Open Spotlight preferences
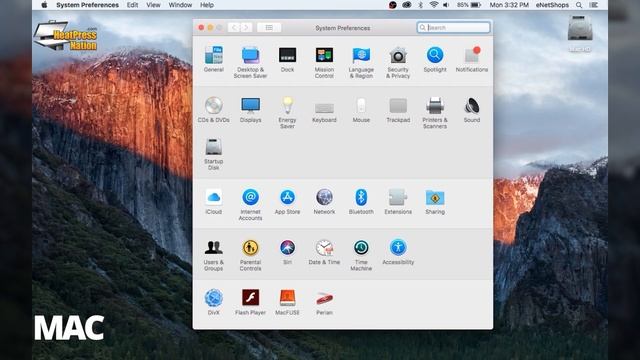Viewport: 640px width, 360px height. (x=435, y=60)
